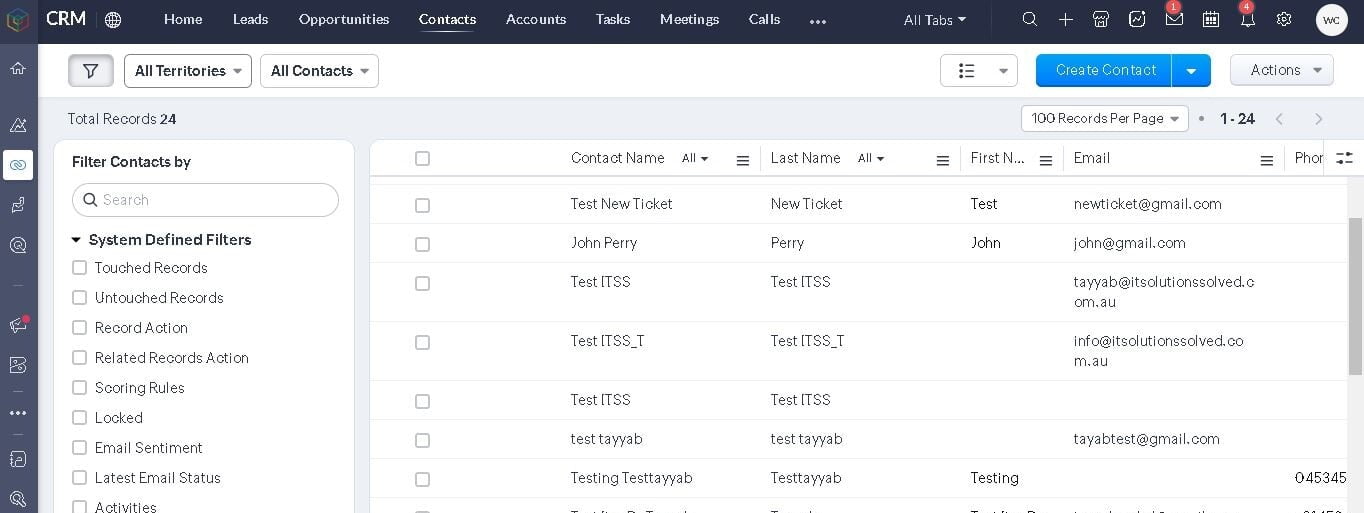Select the John Perry row checkbox
1364x513 pixels.
(422, 244)
